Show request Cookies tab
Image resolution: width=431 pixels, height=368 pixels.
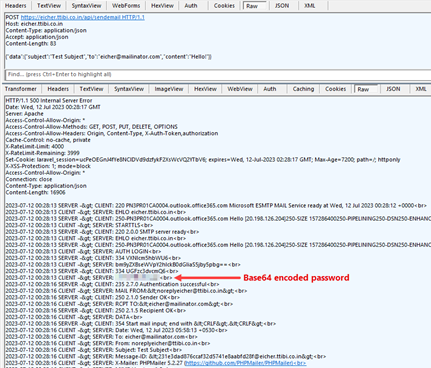224,6
